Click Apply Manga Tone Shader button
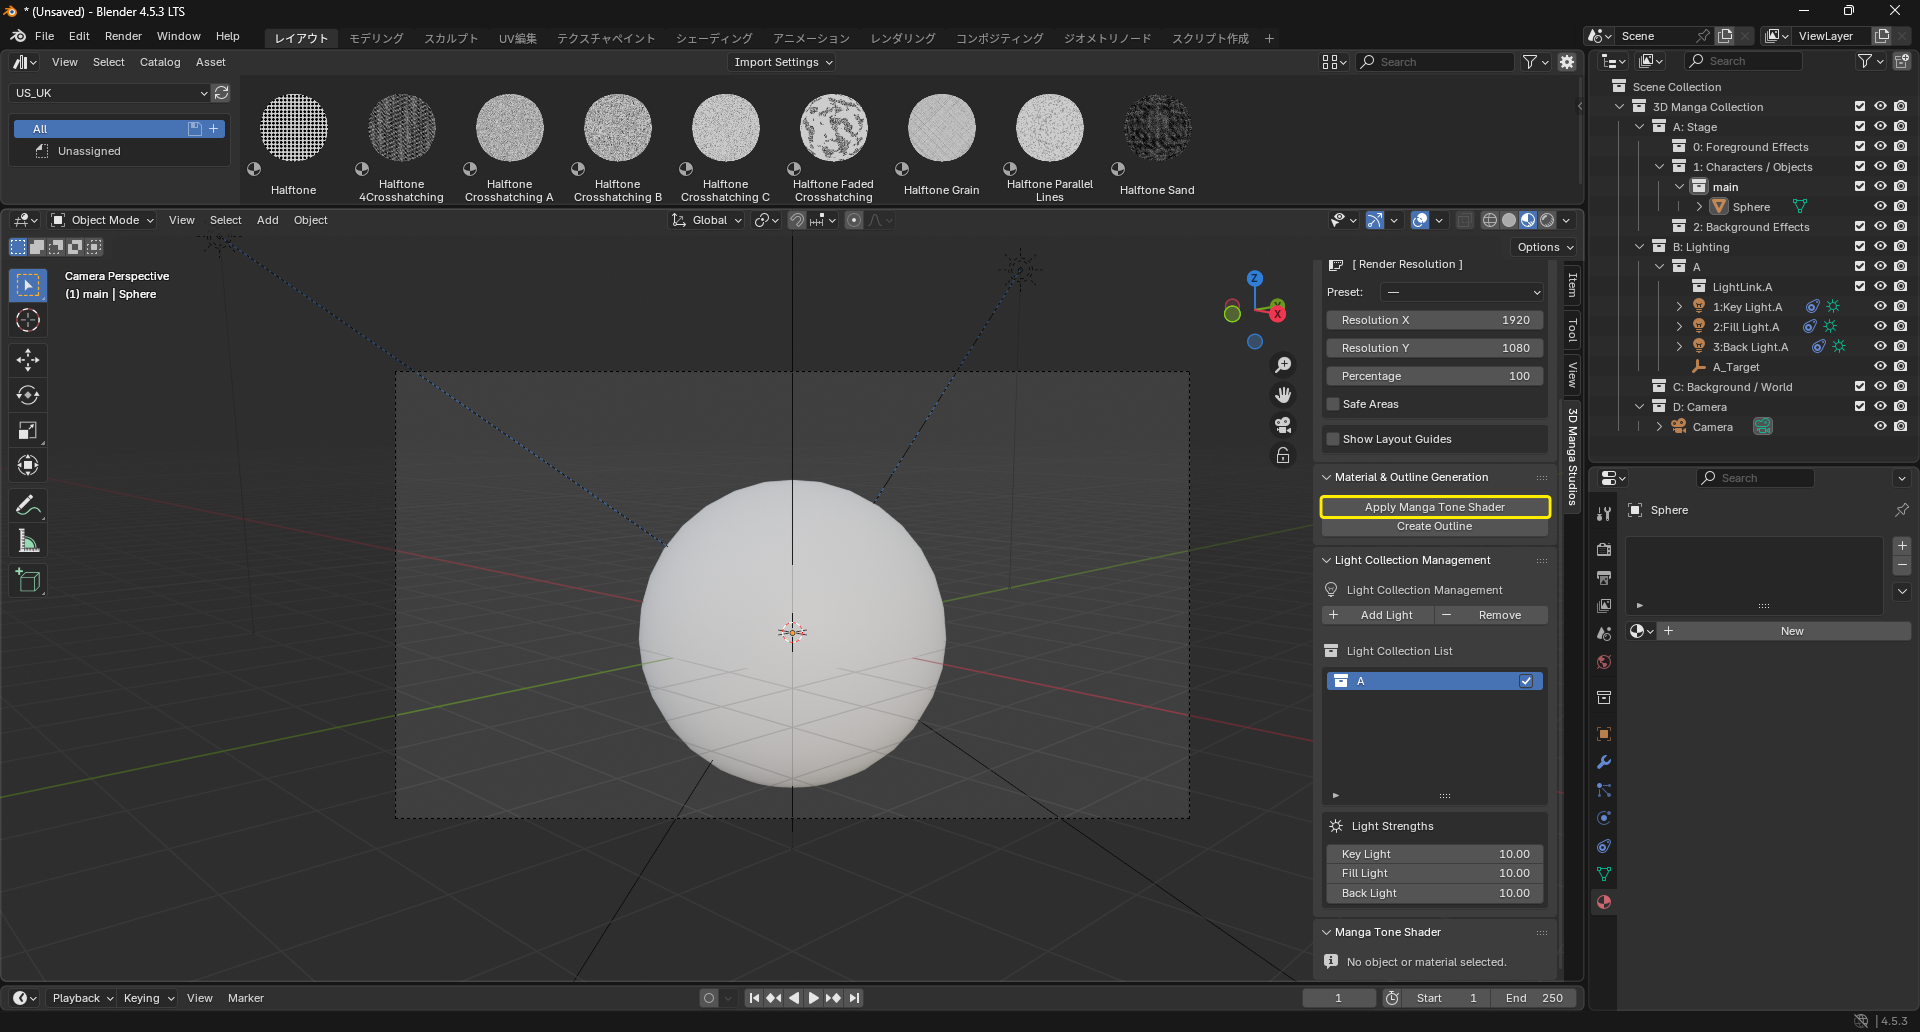Viewport: 1920px width, 1032px height. point(1435,507)
